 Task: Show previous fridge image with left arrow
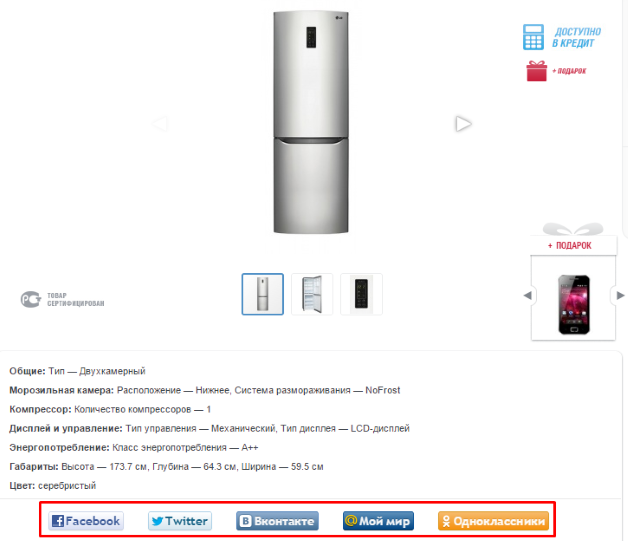(160, 124)
